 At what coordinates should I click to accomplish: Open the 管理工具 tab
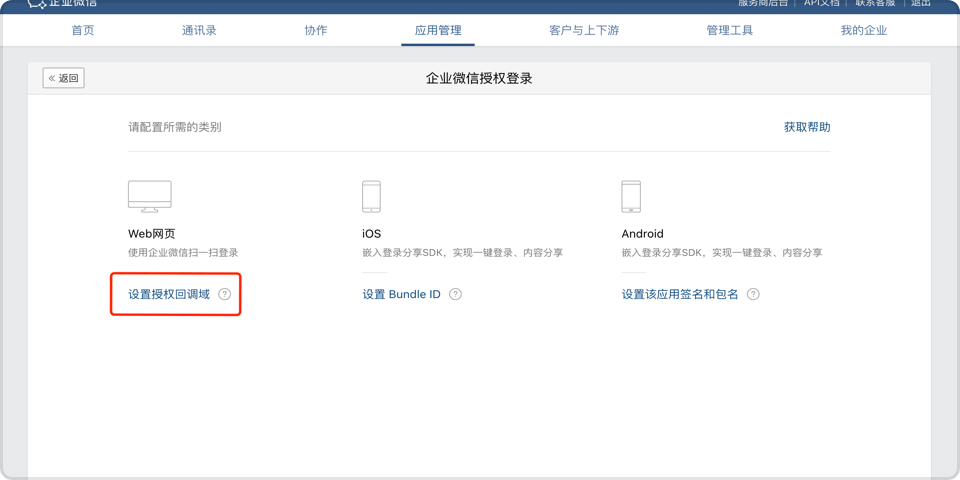coord(730,30)
